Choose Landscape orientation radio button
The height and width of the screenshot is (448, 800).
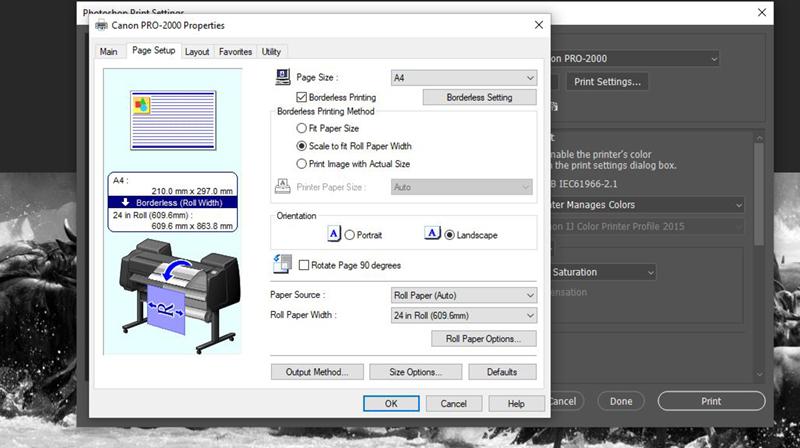(449, 235)
